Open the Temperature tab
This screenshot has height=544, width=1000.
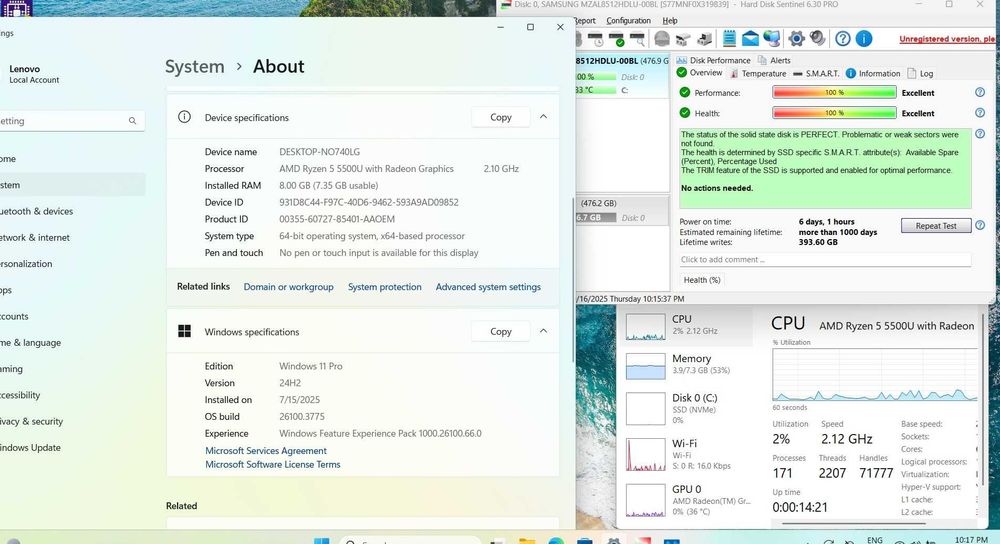758,73
